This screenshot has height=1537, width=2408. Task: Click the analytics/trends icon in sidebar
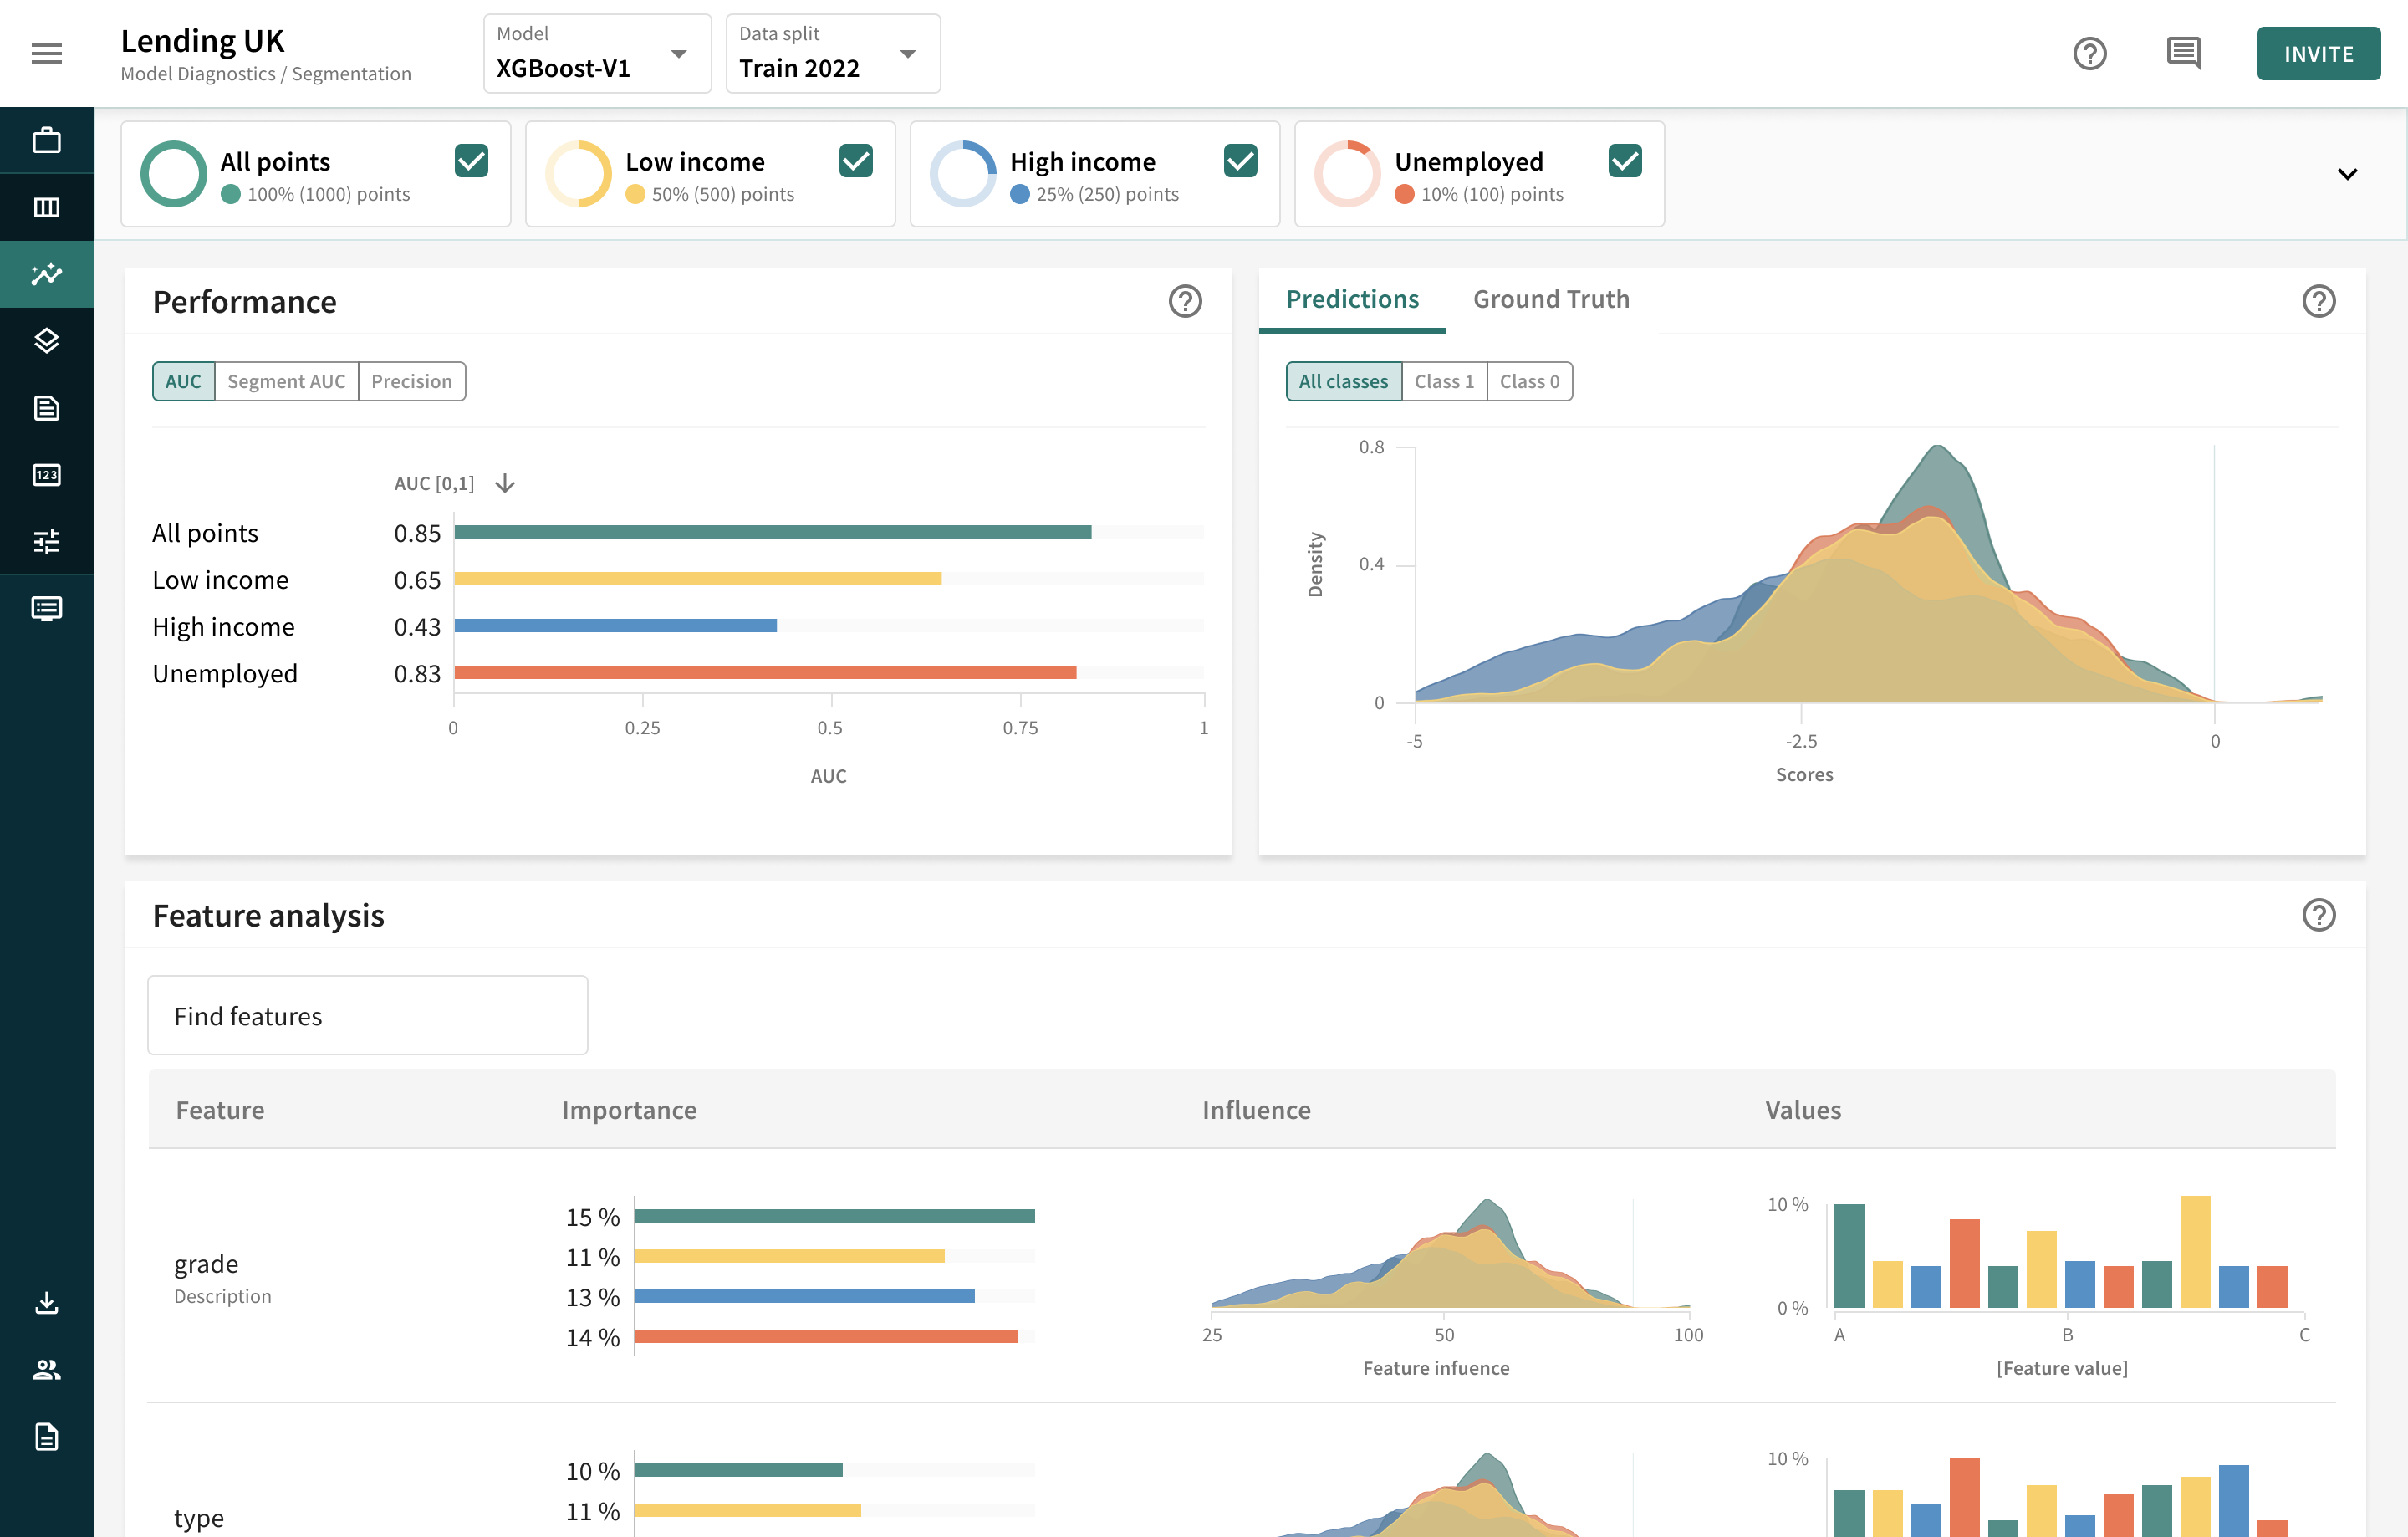coord(46,273)
